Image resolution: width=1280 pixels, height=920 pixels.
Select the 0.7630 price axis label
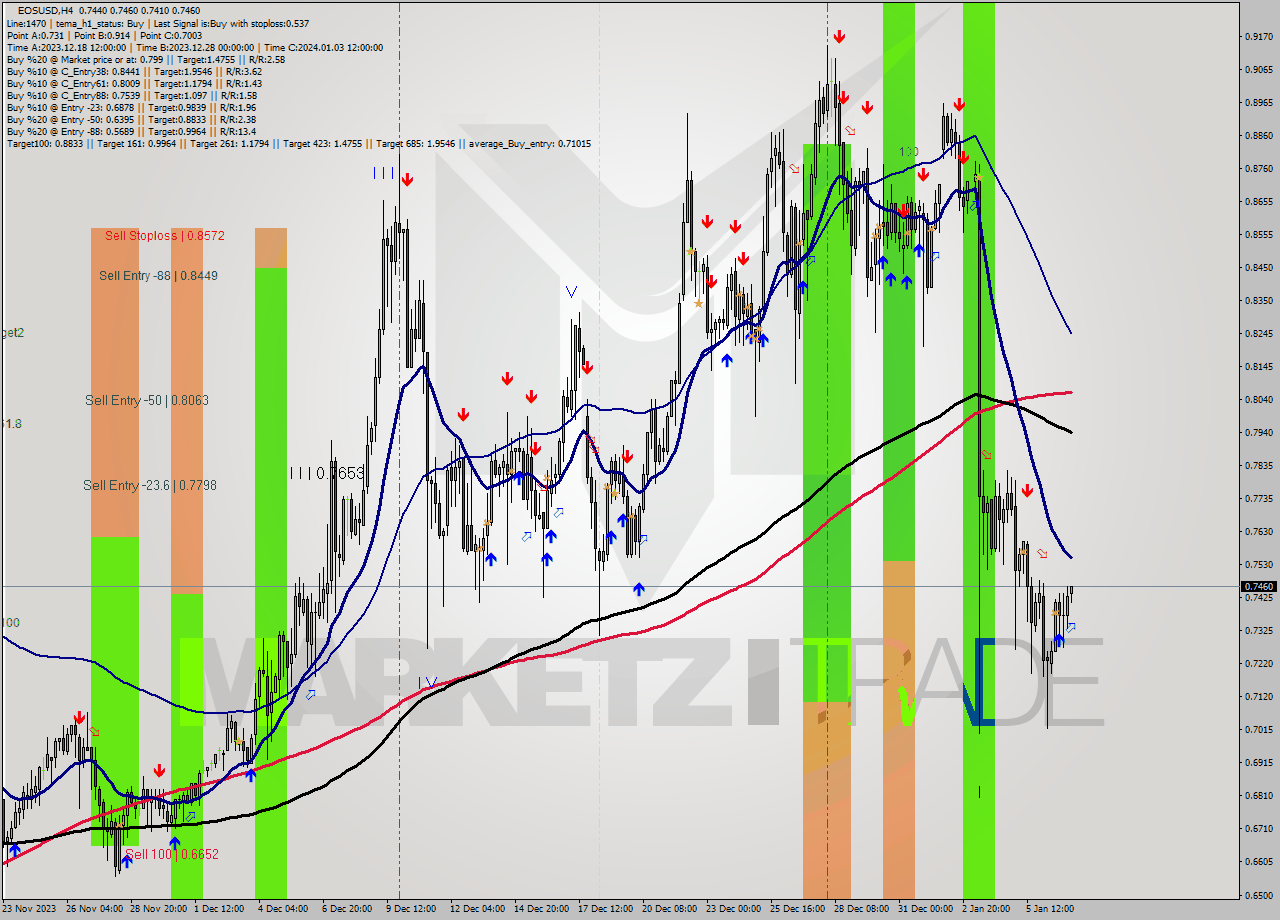(1258, 532)
